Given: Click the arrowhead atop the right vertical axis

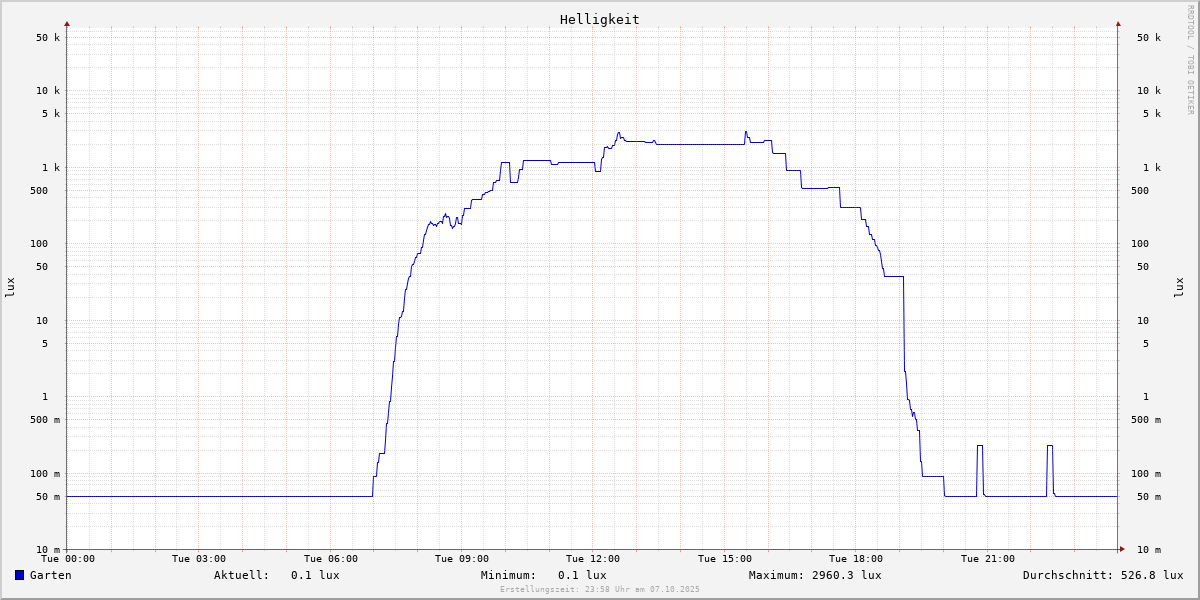Looking at the screenshot, I should [1118, 23].
